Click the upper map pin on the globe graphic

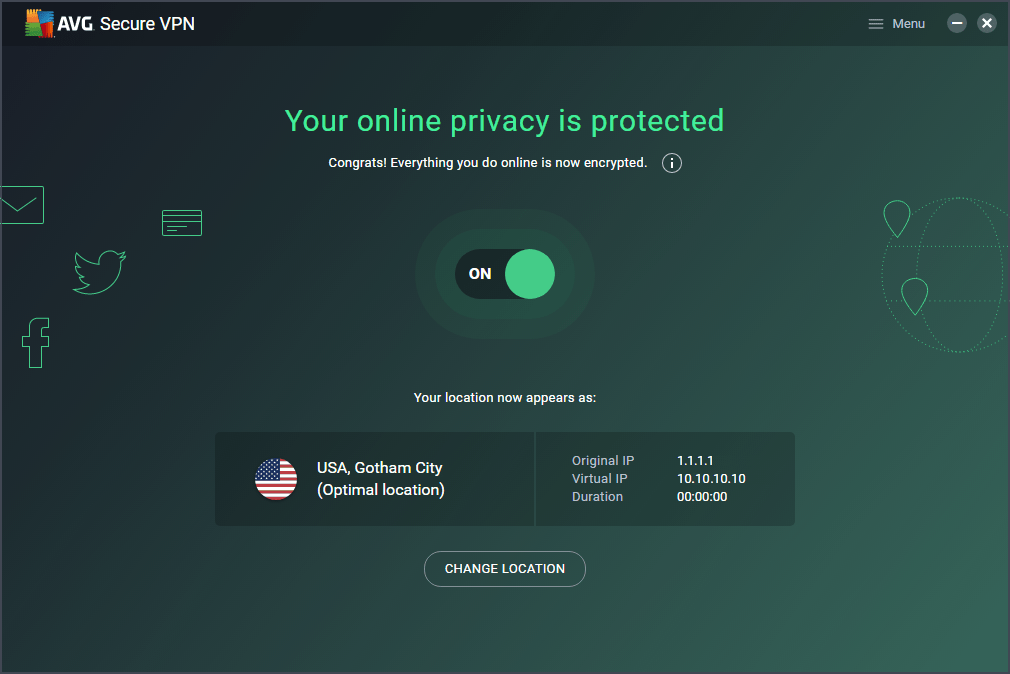[896, 218]
